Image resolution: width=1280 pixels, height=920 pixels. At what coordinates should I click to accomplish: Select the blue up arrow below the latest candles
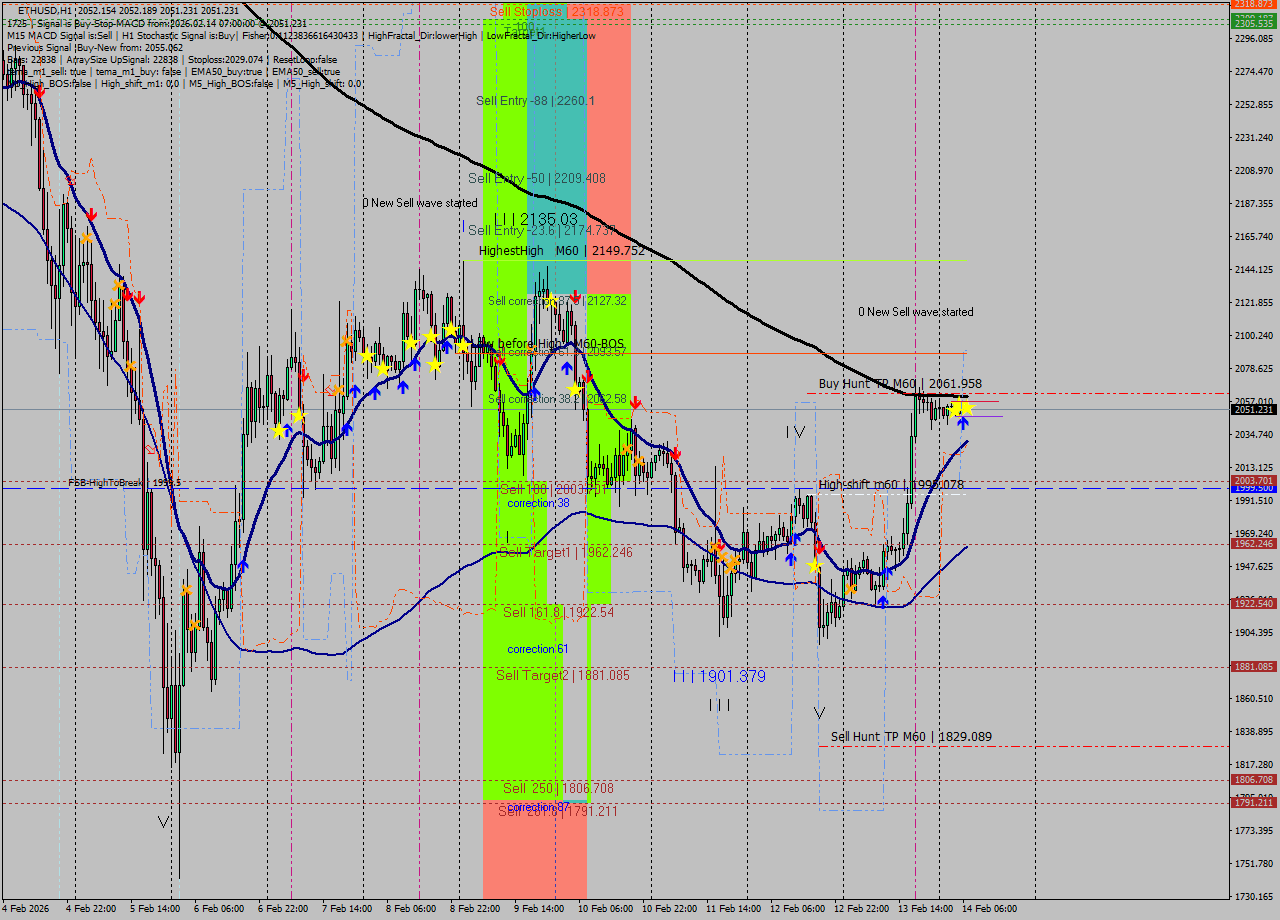[963, 424]
